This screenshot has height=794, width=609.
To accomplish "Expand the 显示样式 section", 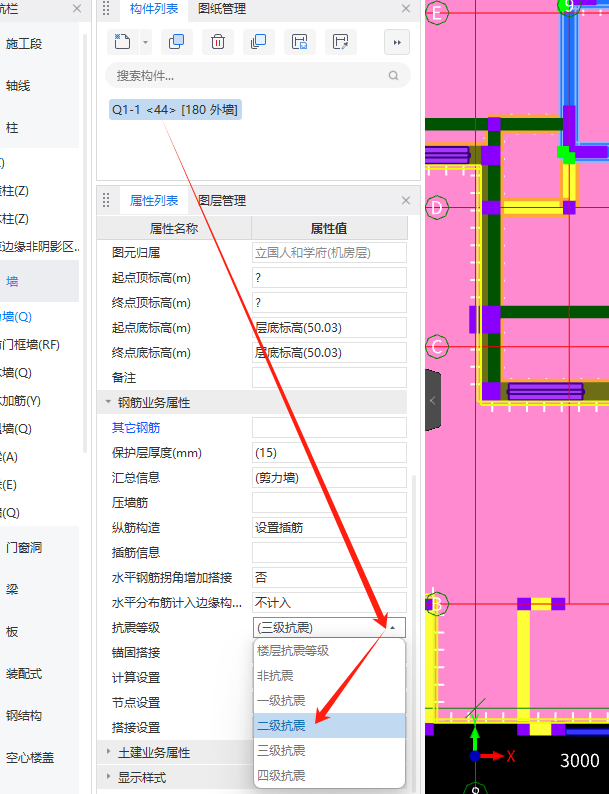I will (x=108, y=776).
